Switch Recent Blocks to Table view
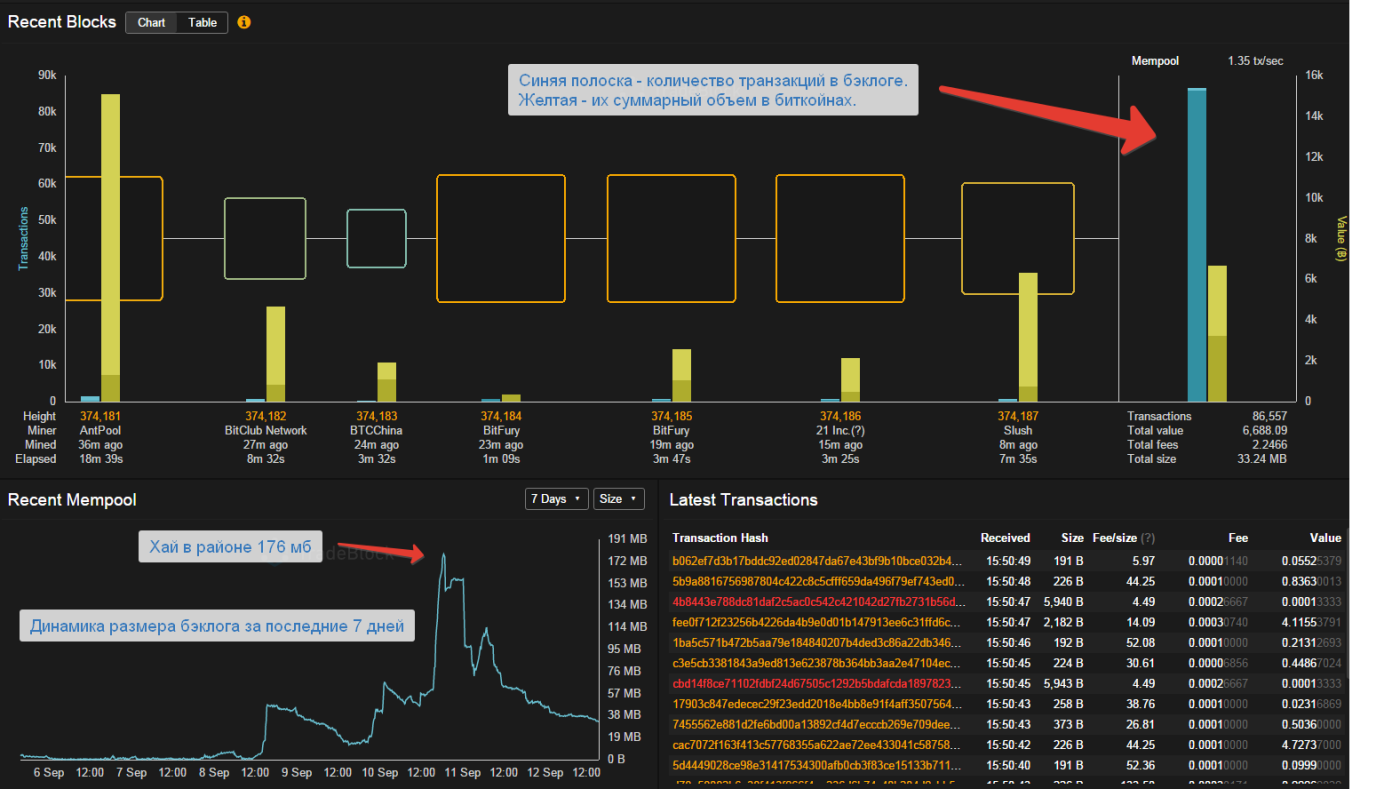 pos(203,22)
